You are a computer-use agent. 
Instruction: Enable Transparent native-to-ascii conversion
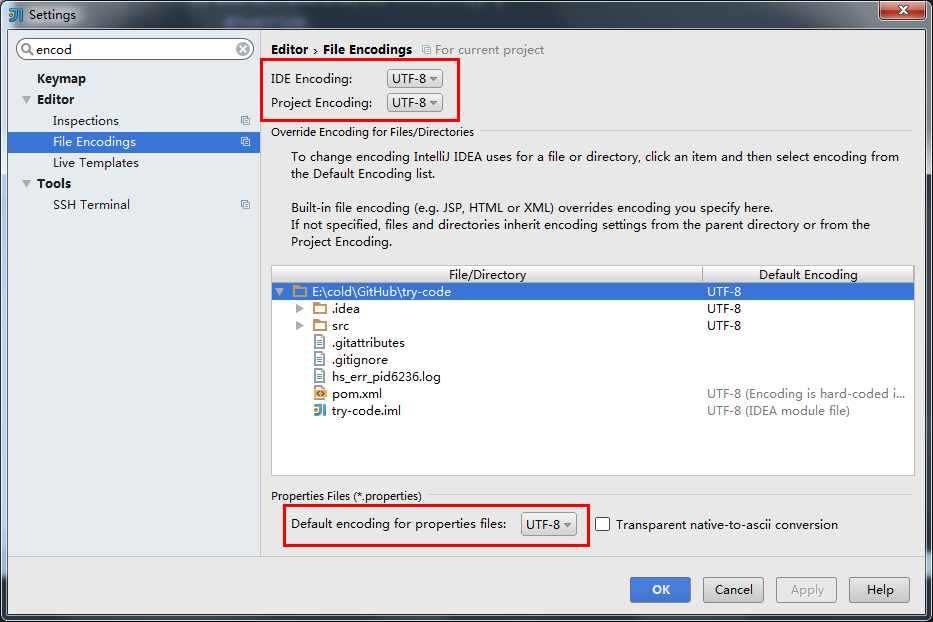click(602, 524)
